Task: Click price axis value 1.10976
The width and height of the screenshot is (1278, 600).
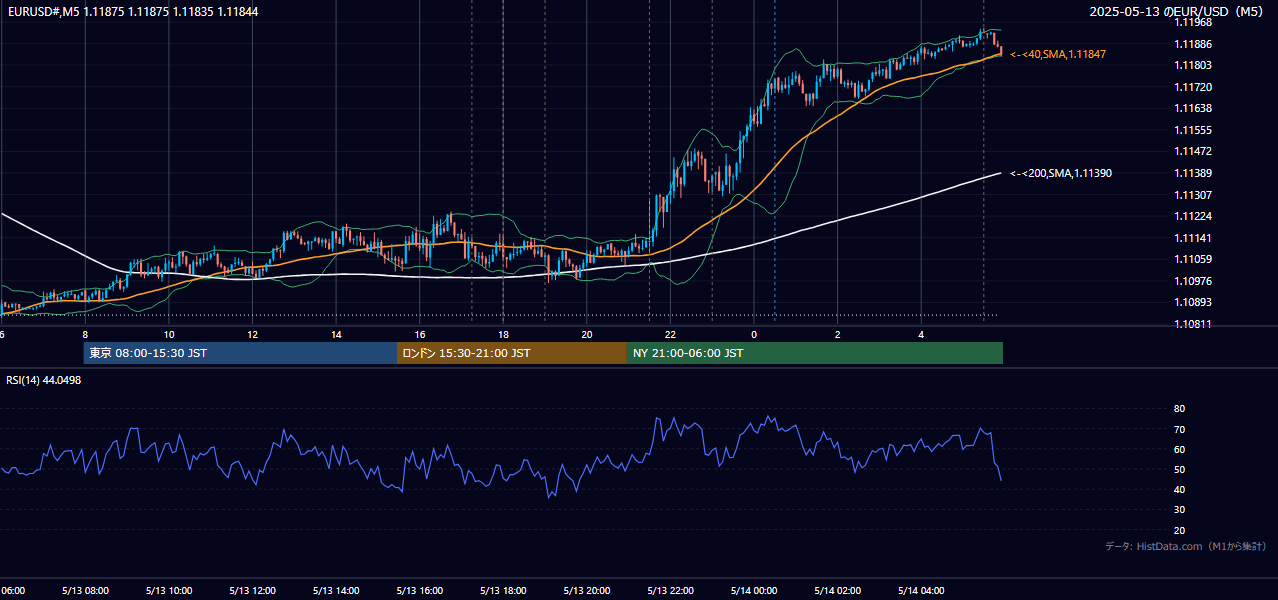Action: [x=1193, y=281]
